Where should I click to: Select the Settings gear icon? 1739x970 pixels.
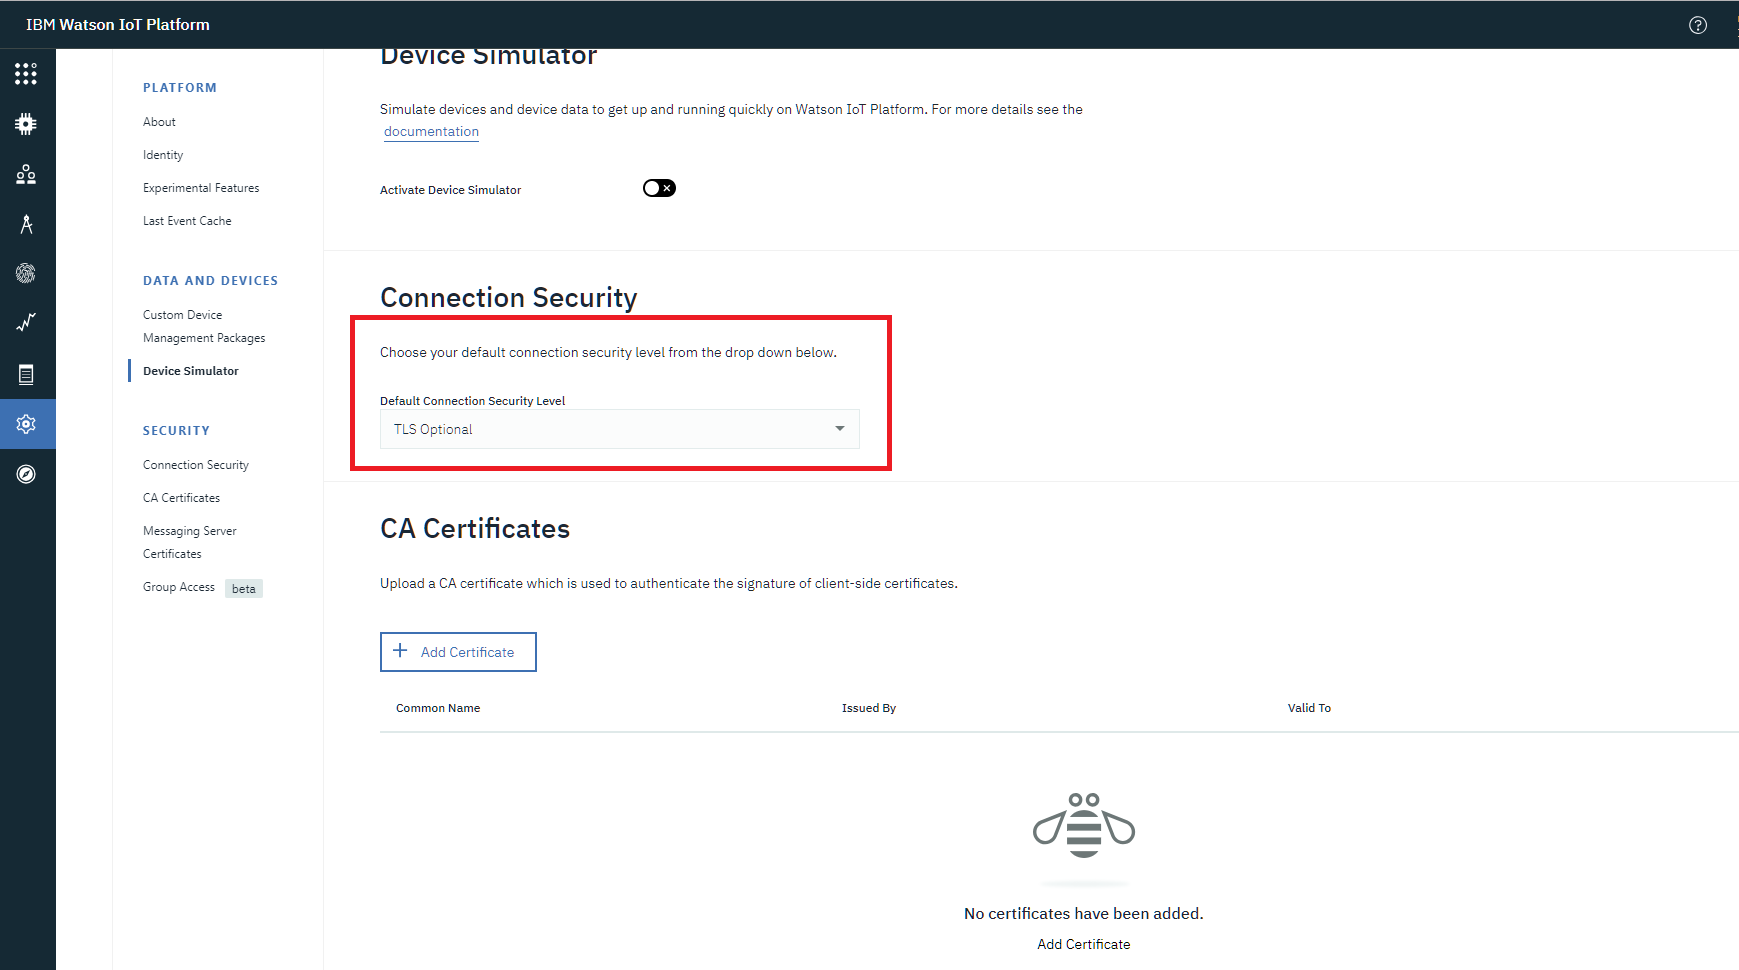(x=26, y=424)
